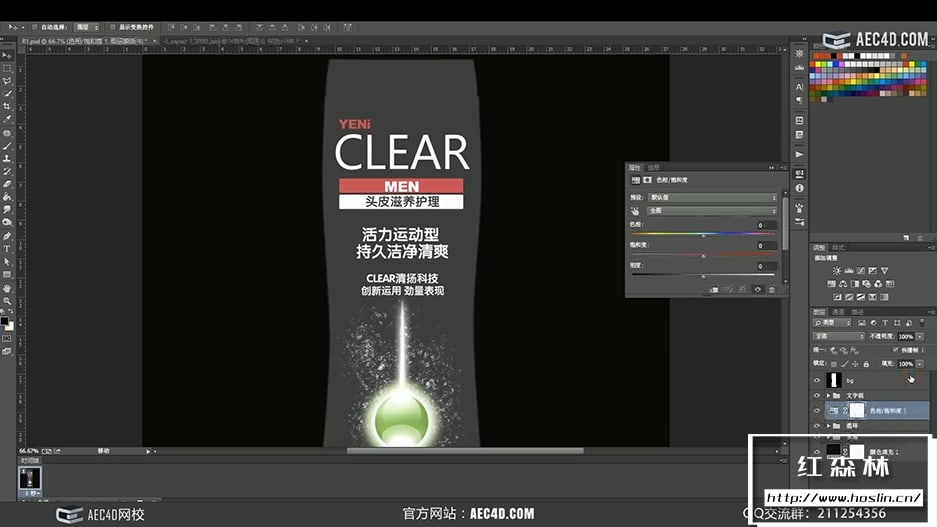Toggle Quick Mask mode icon
Viewport: 937px width, 527px height.
click(x=7, y=339)
